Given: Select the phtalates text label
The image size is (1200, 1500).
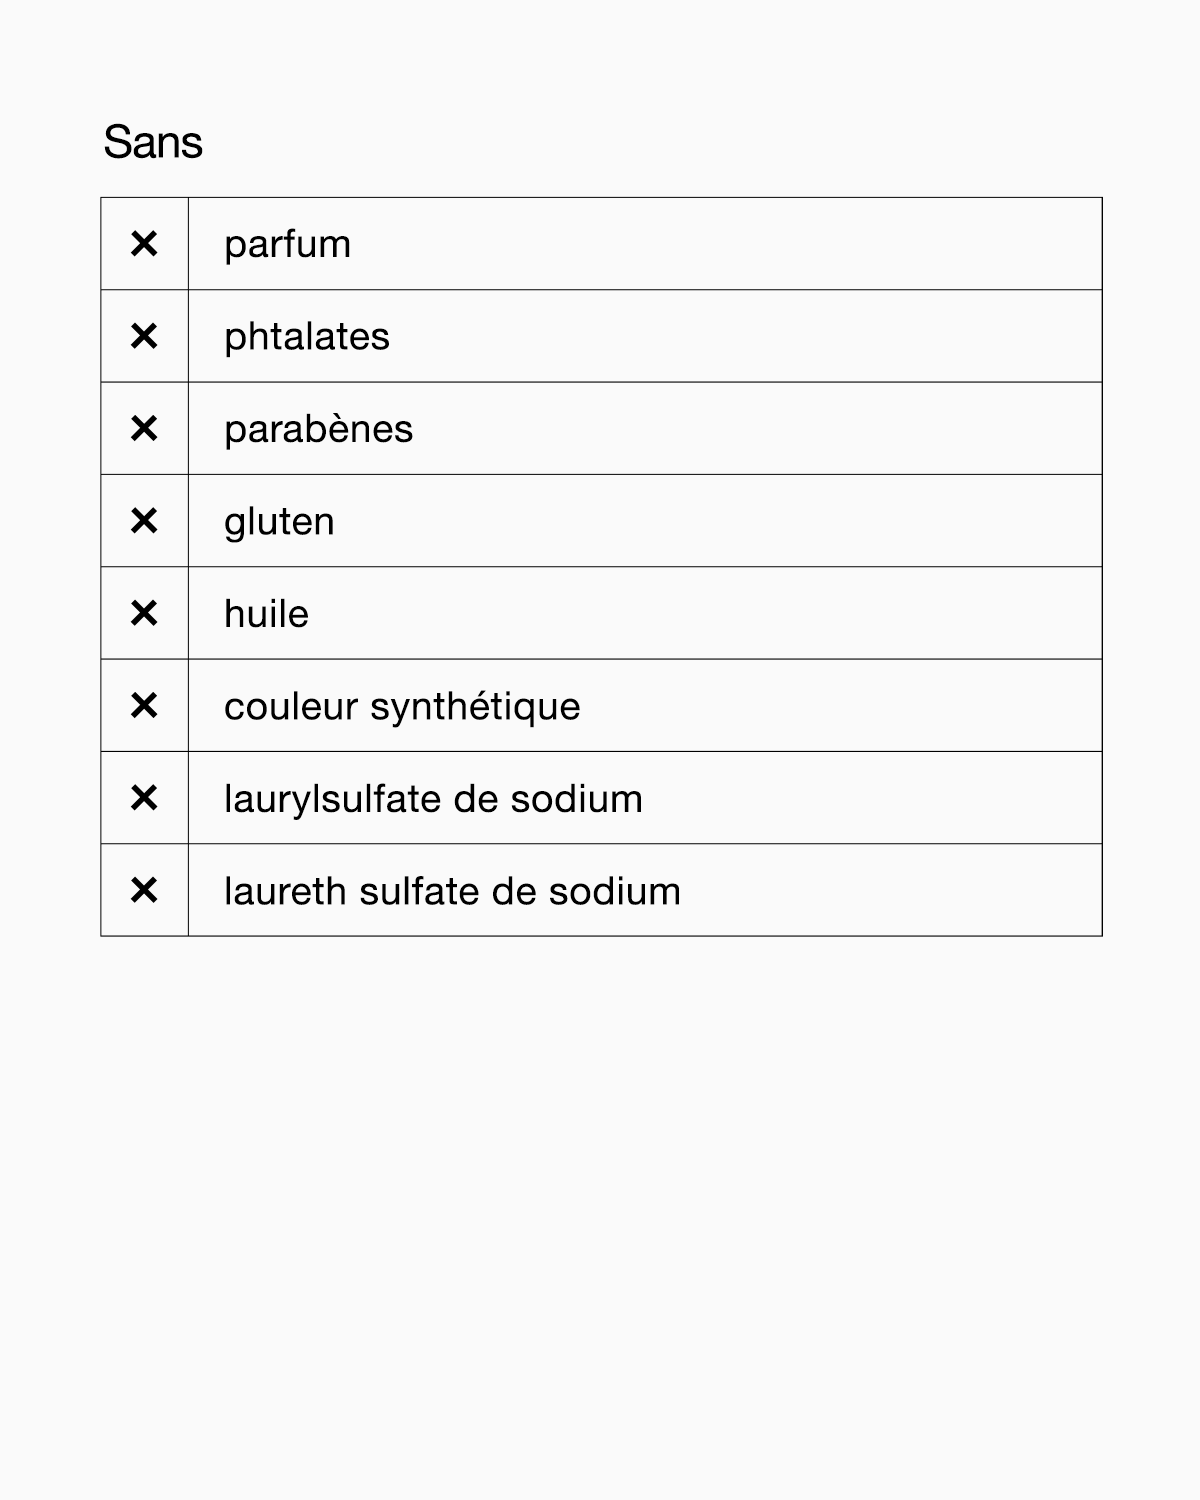Looking at the screenshot, I should pos(307,337).
